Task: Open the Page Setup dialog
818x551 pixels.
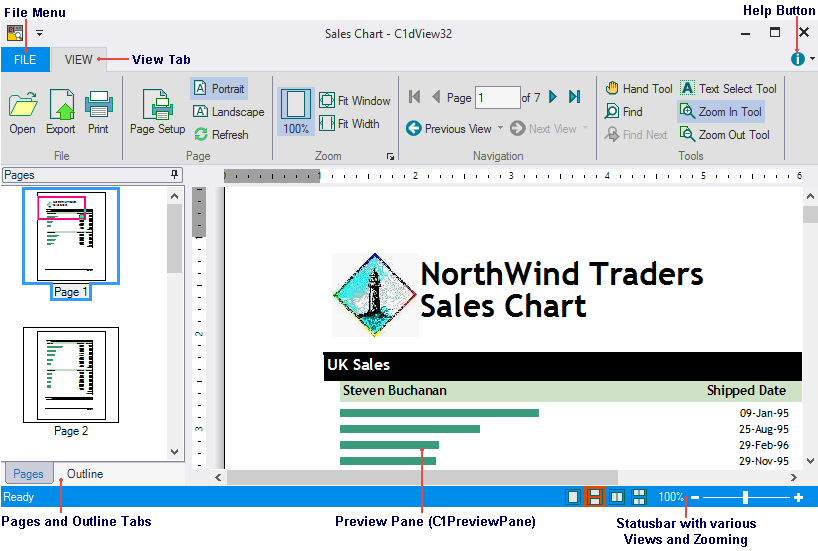Action: [x=158, y=111]
